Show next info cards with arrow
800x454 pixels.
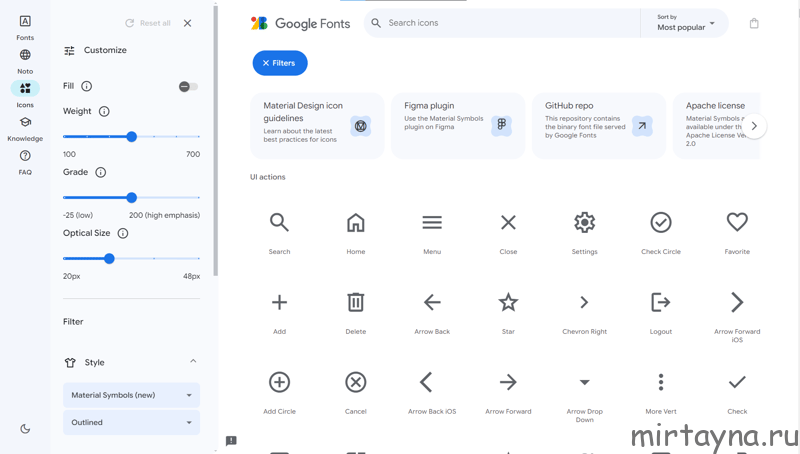pos(754,126)
